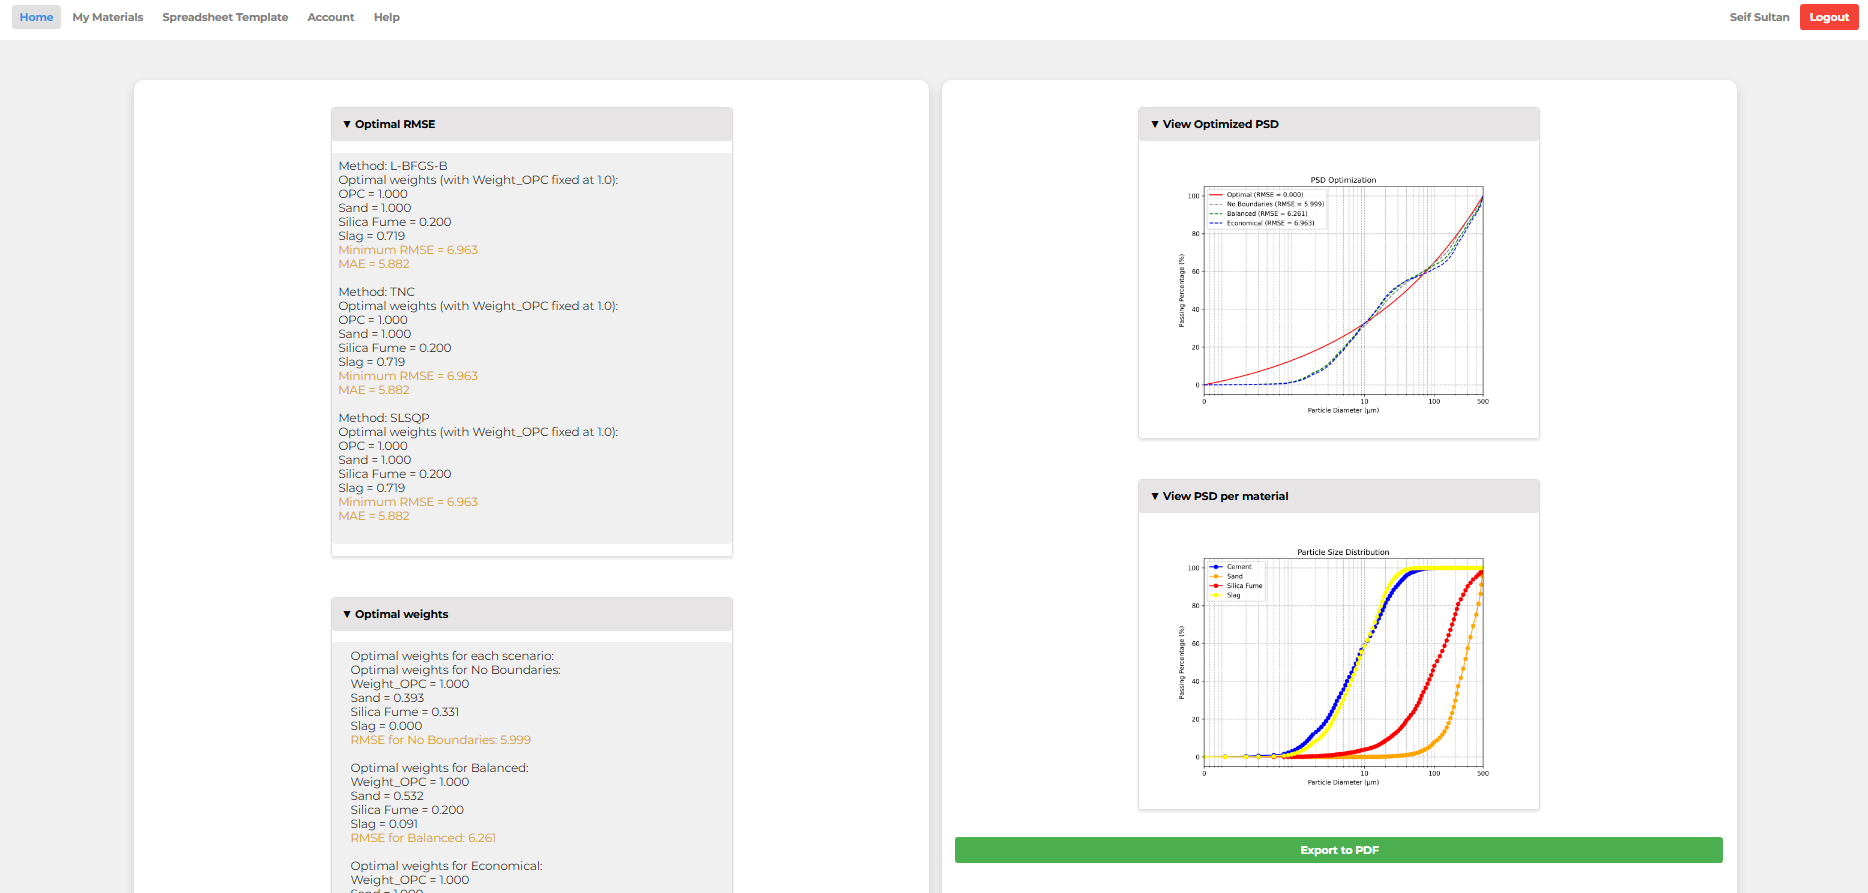Click the PSD Optimization chart legend
The width and height of the screenshot is (1868, 893).
click(1266, 209)
